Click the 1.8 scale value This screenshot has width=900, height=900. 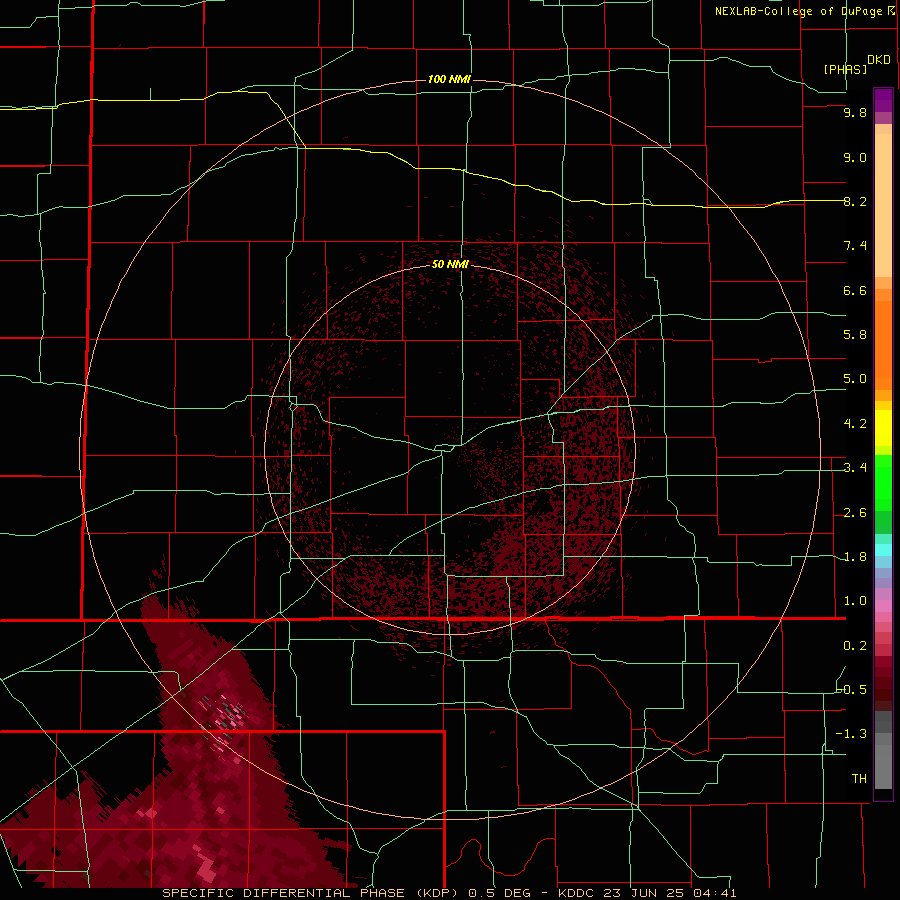pyautogui.click(x=855, y=557)
